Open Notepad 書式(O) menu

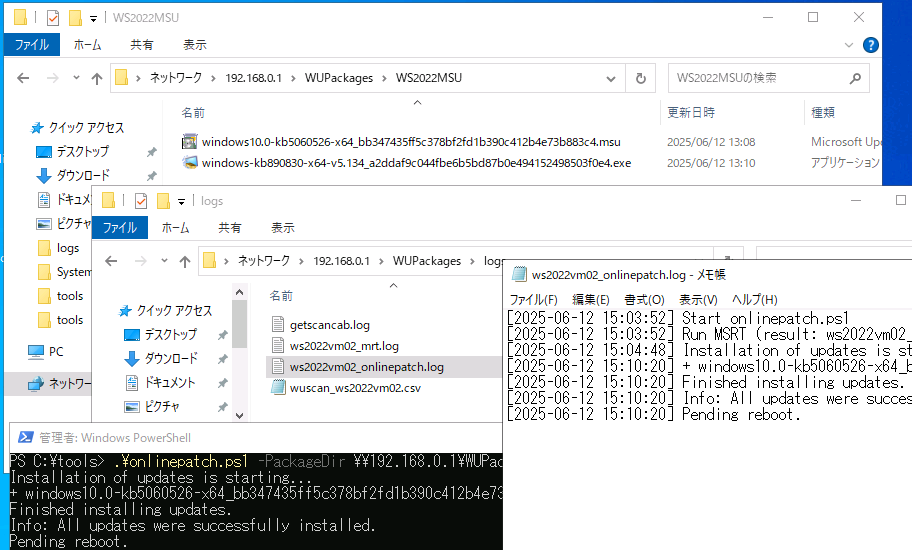tap(644, 299)
